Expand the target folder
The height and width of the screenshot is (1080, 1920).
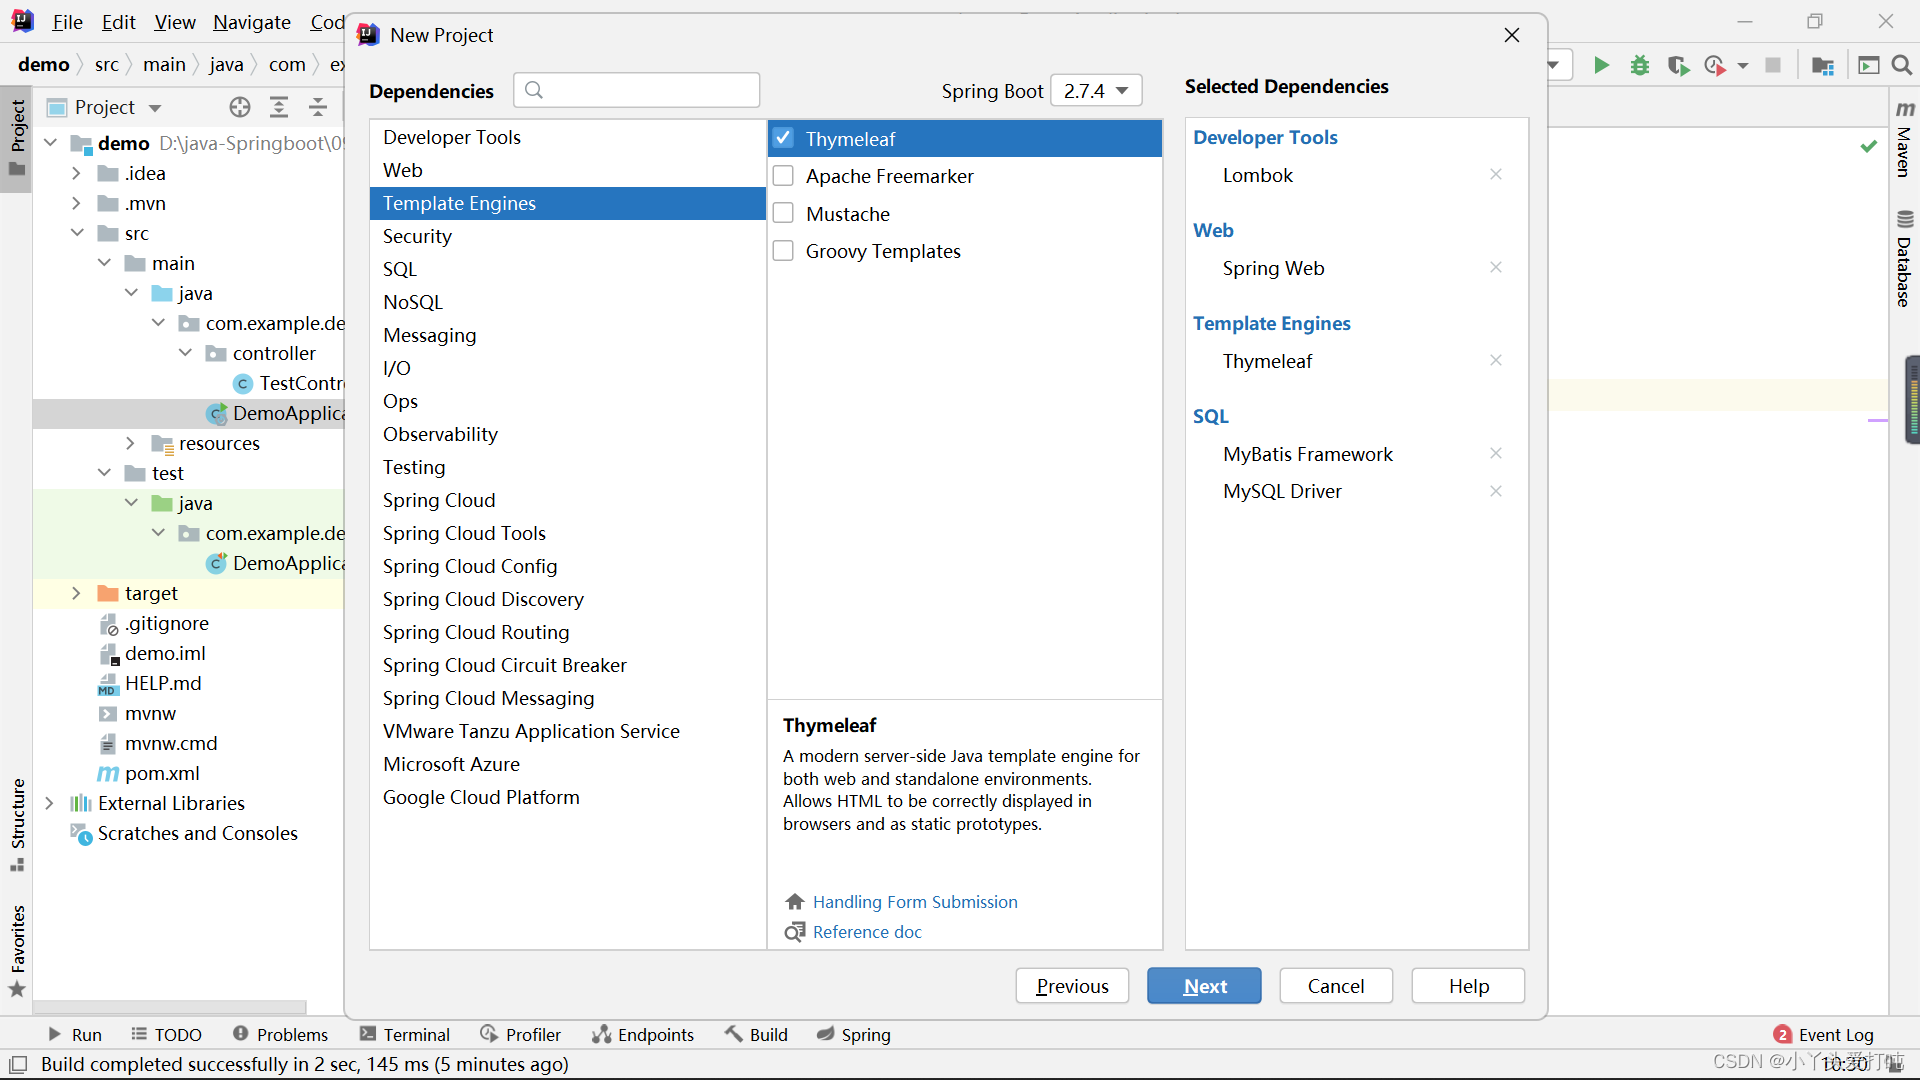pos(77,593)
